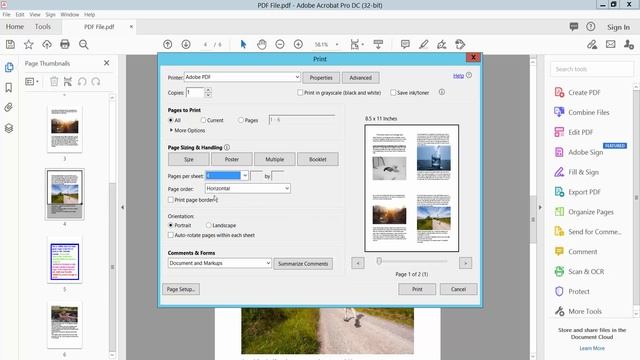
Task: Click the sticky note comment icon in toolbar
Action: [x=405, y=44]
